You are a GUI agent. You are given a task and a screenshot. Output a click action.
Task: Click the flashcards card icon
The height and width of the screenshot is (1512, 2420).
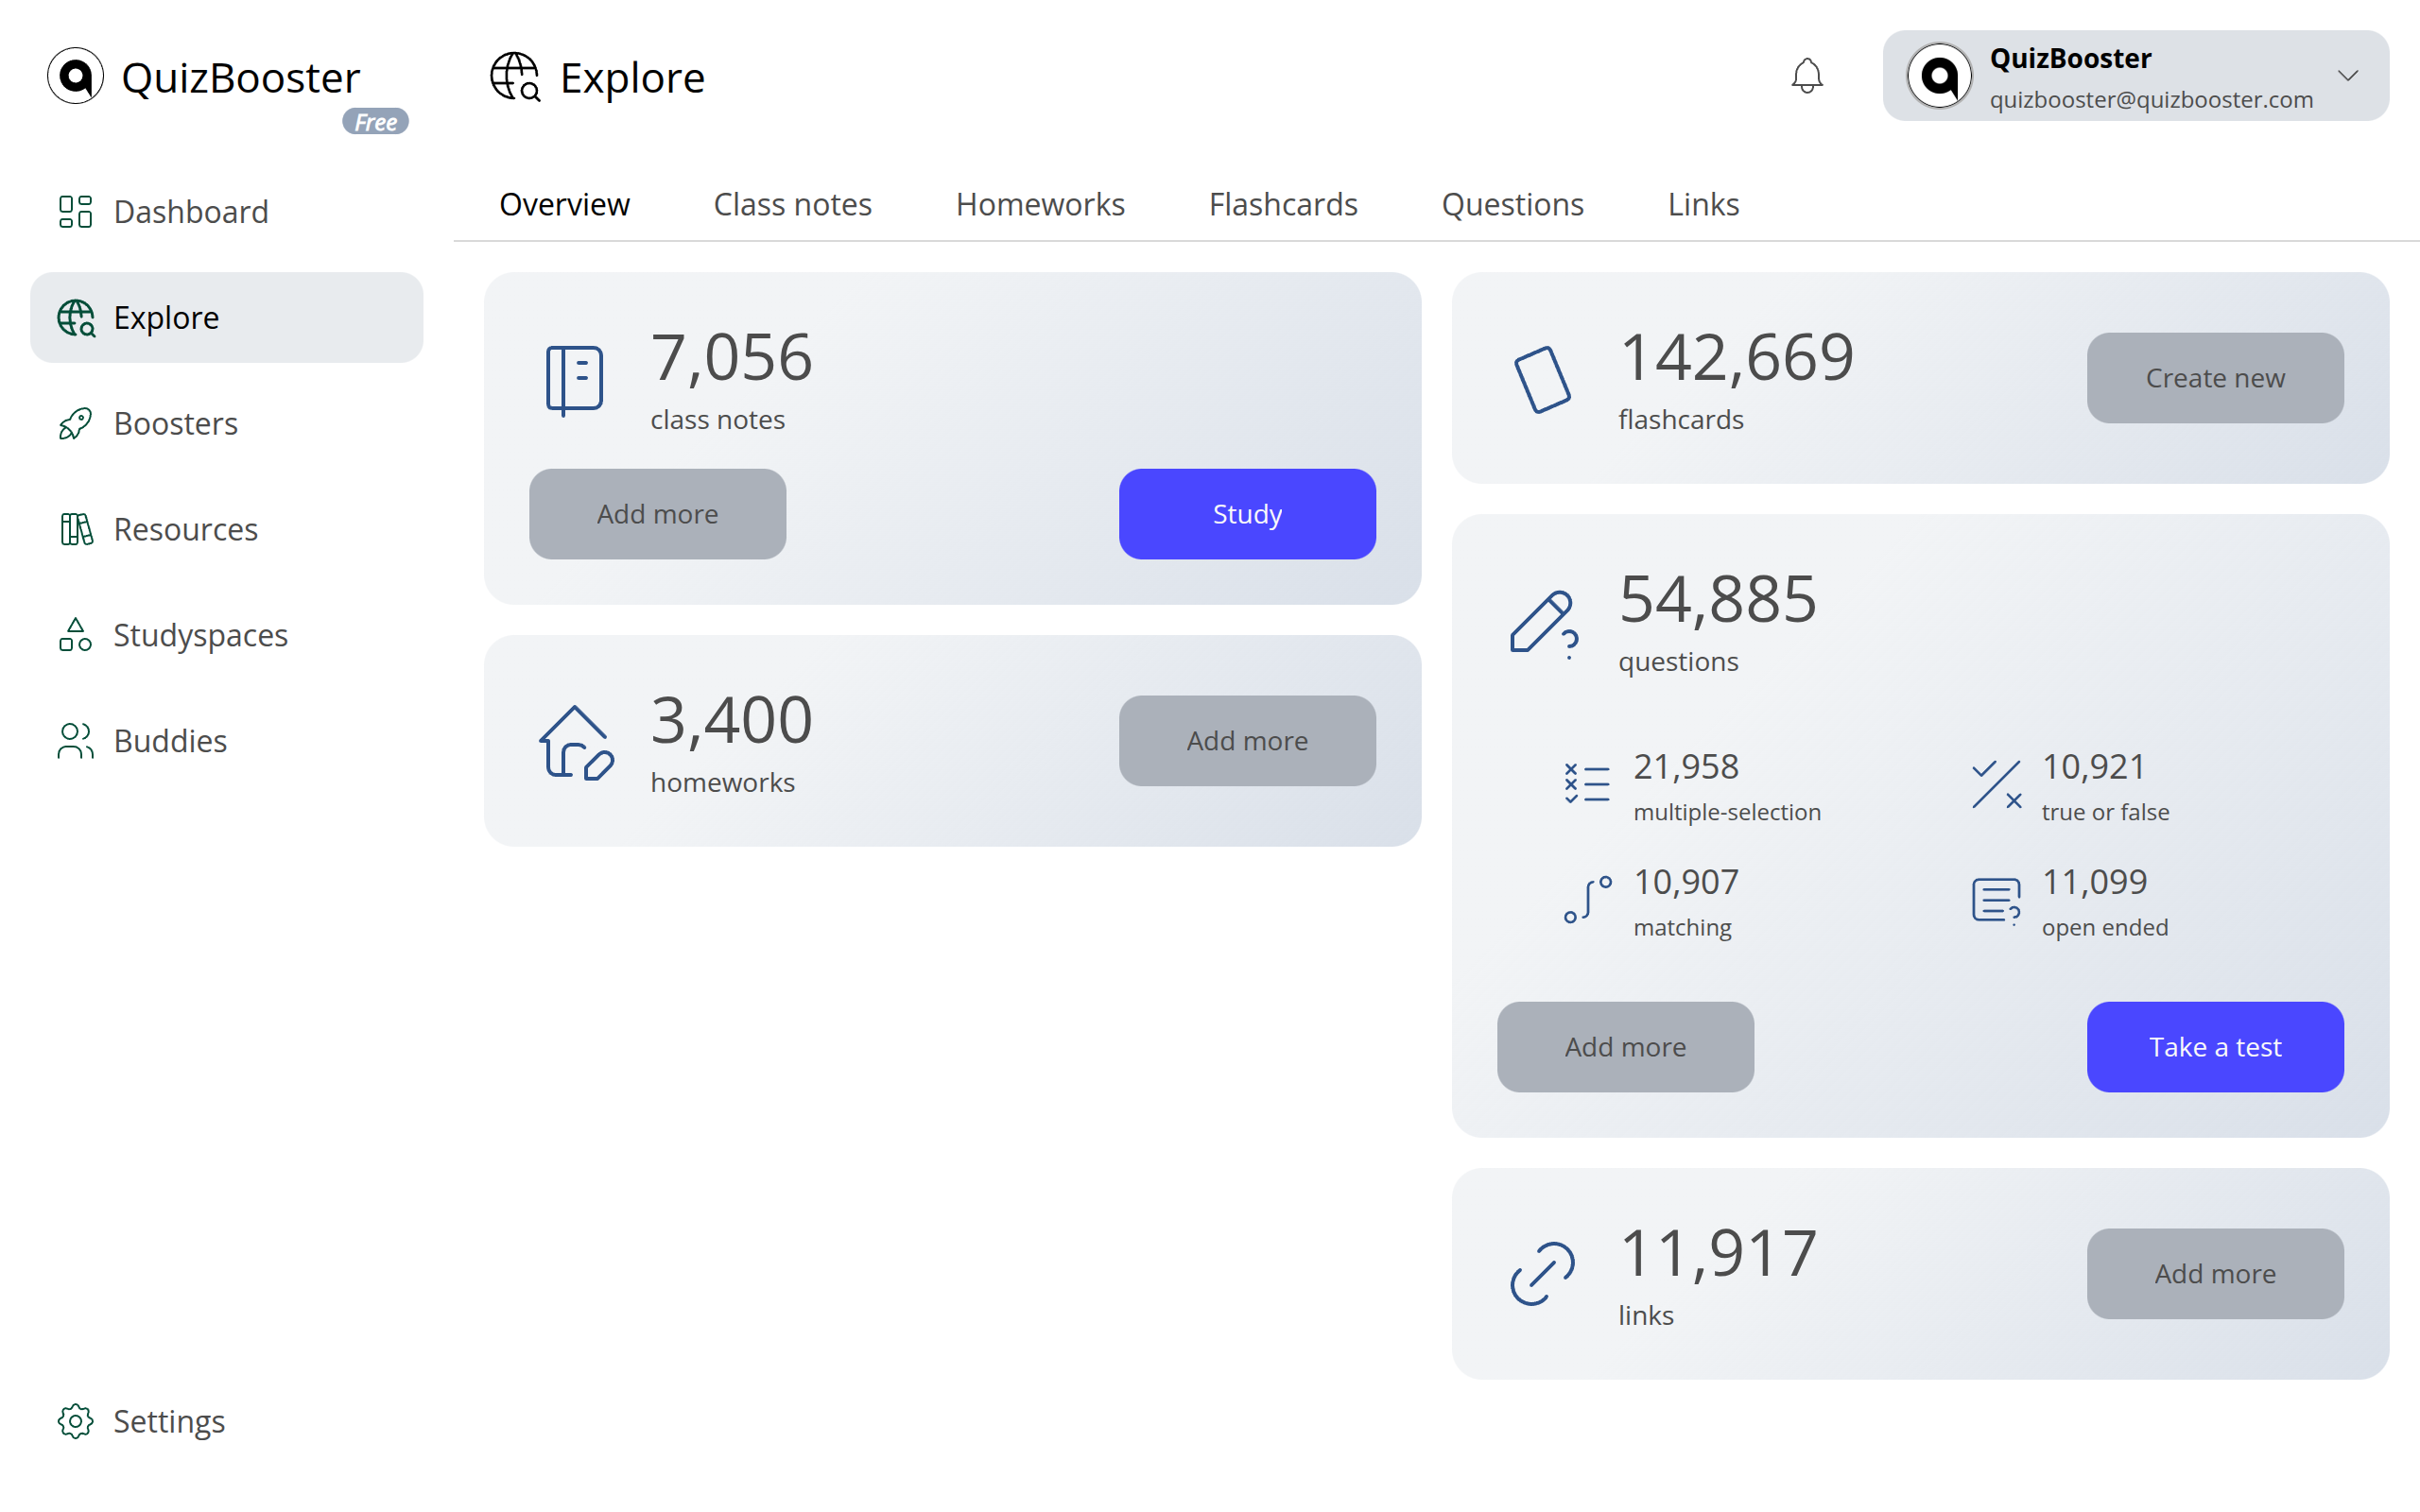(x=1542, y=380)
